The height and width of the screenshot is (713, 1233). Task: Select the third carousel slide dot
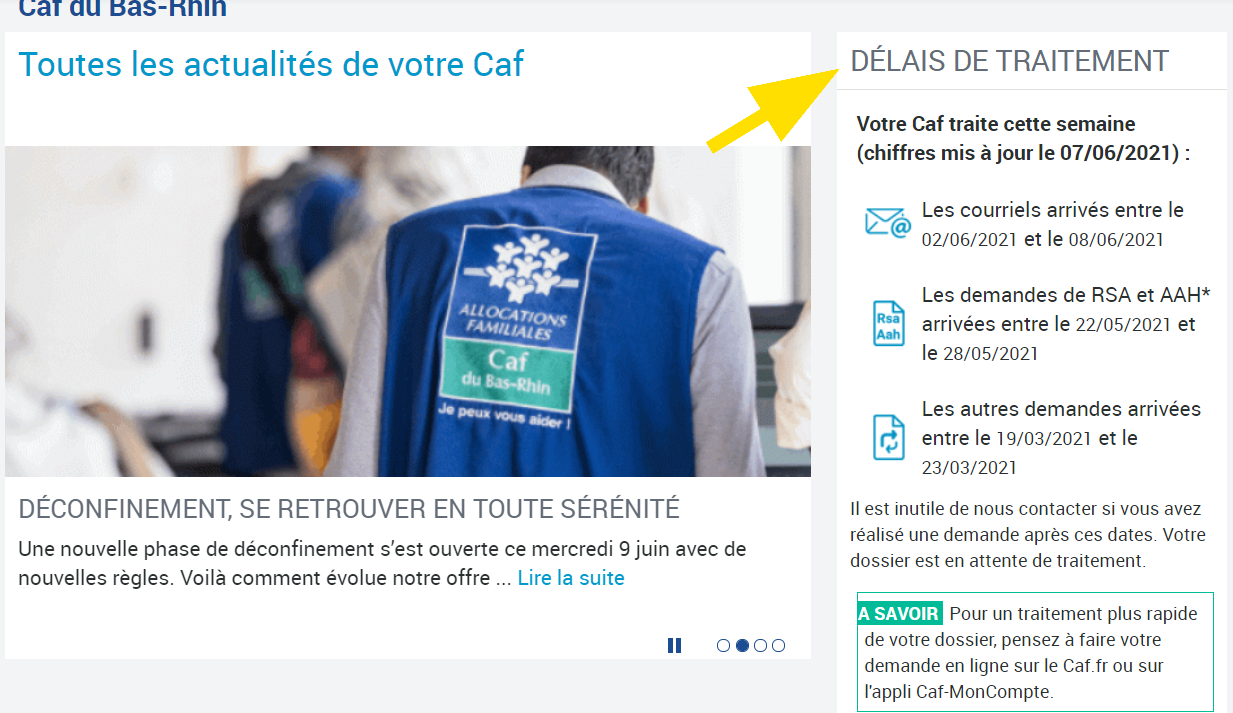pos(760,646)
